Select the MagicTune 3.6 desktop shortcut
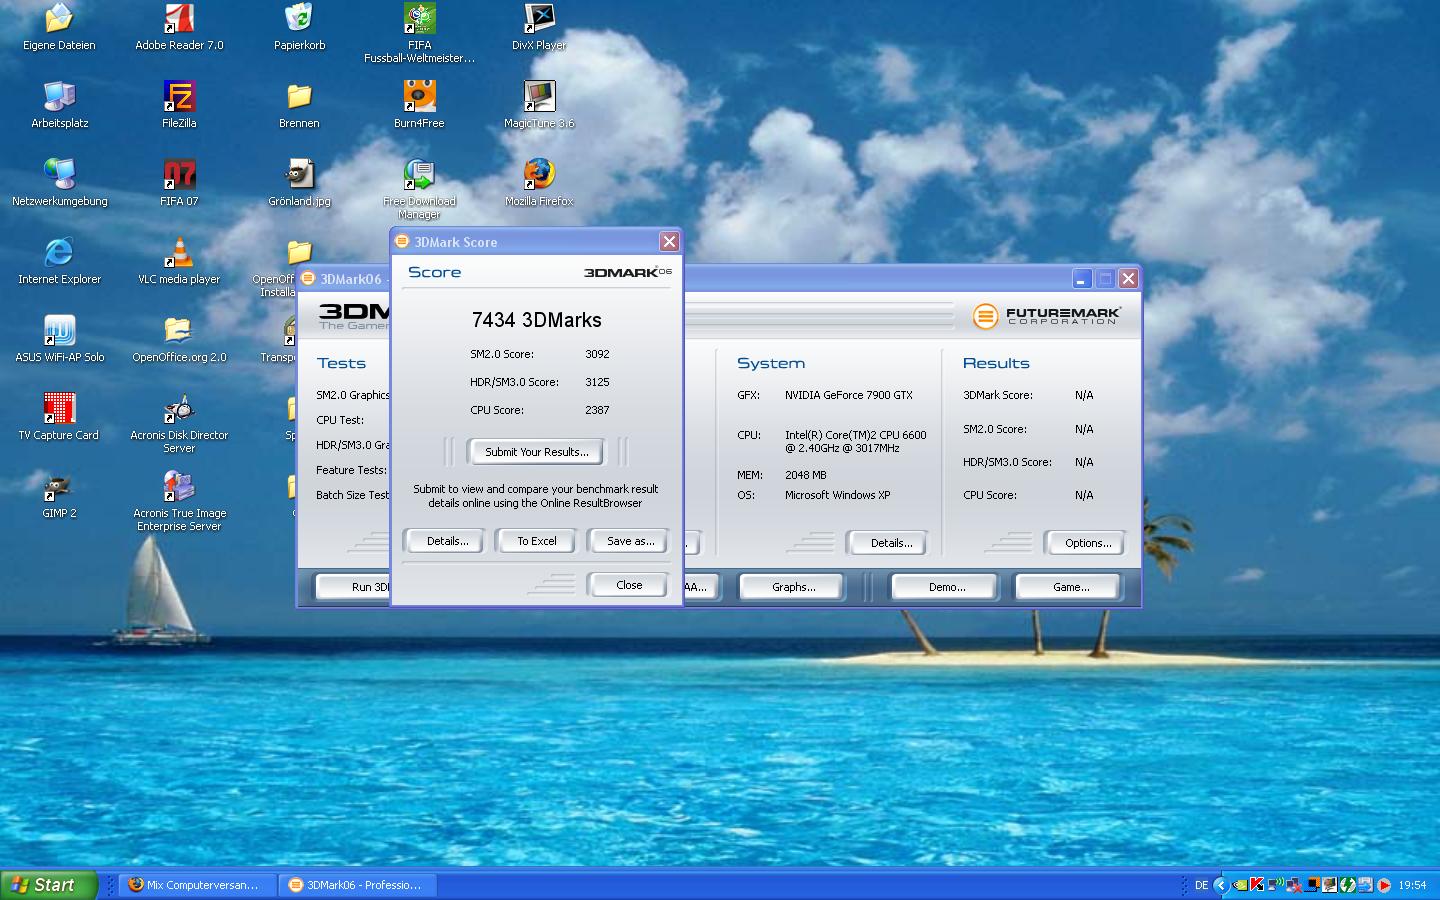1440x900 pixels. [539, 106]
